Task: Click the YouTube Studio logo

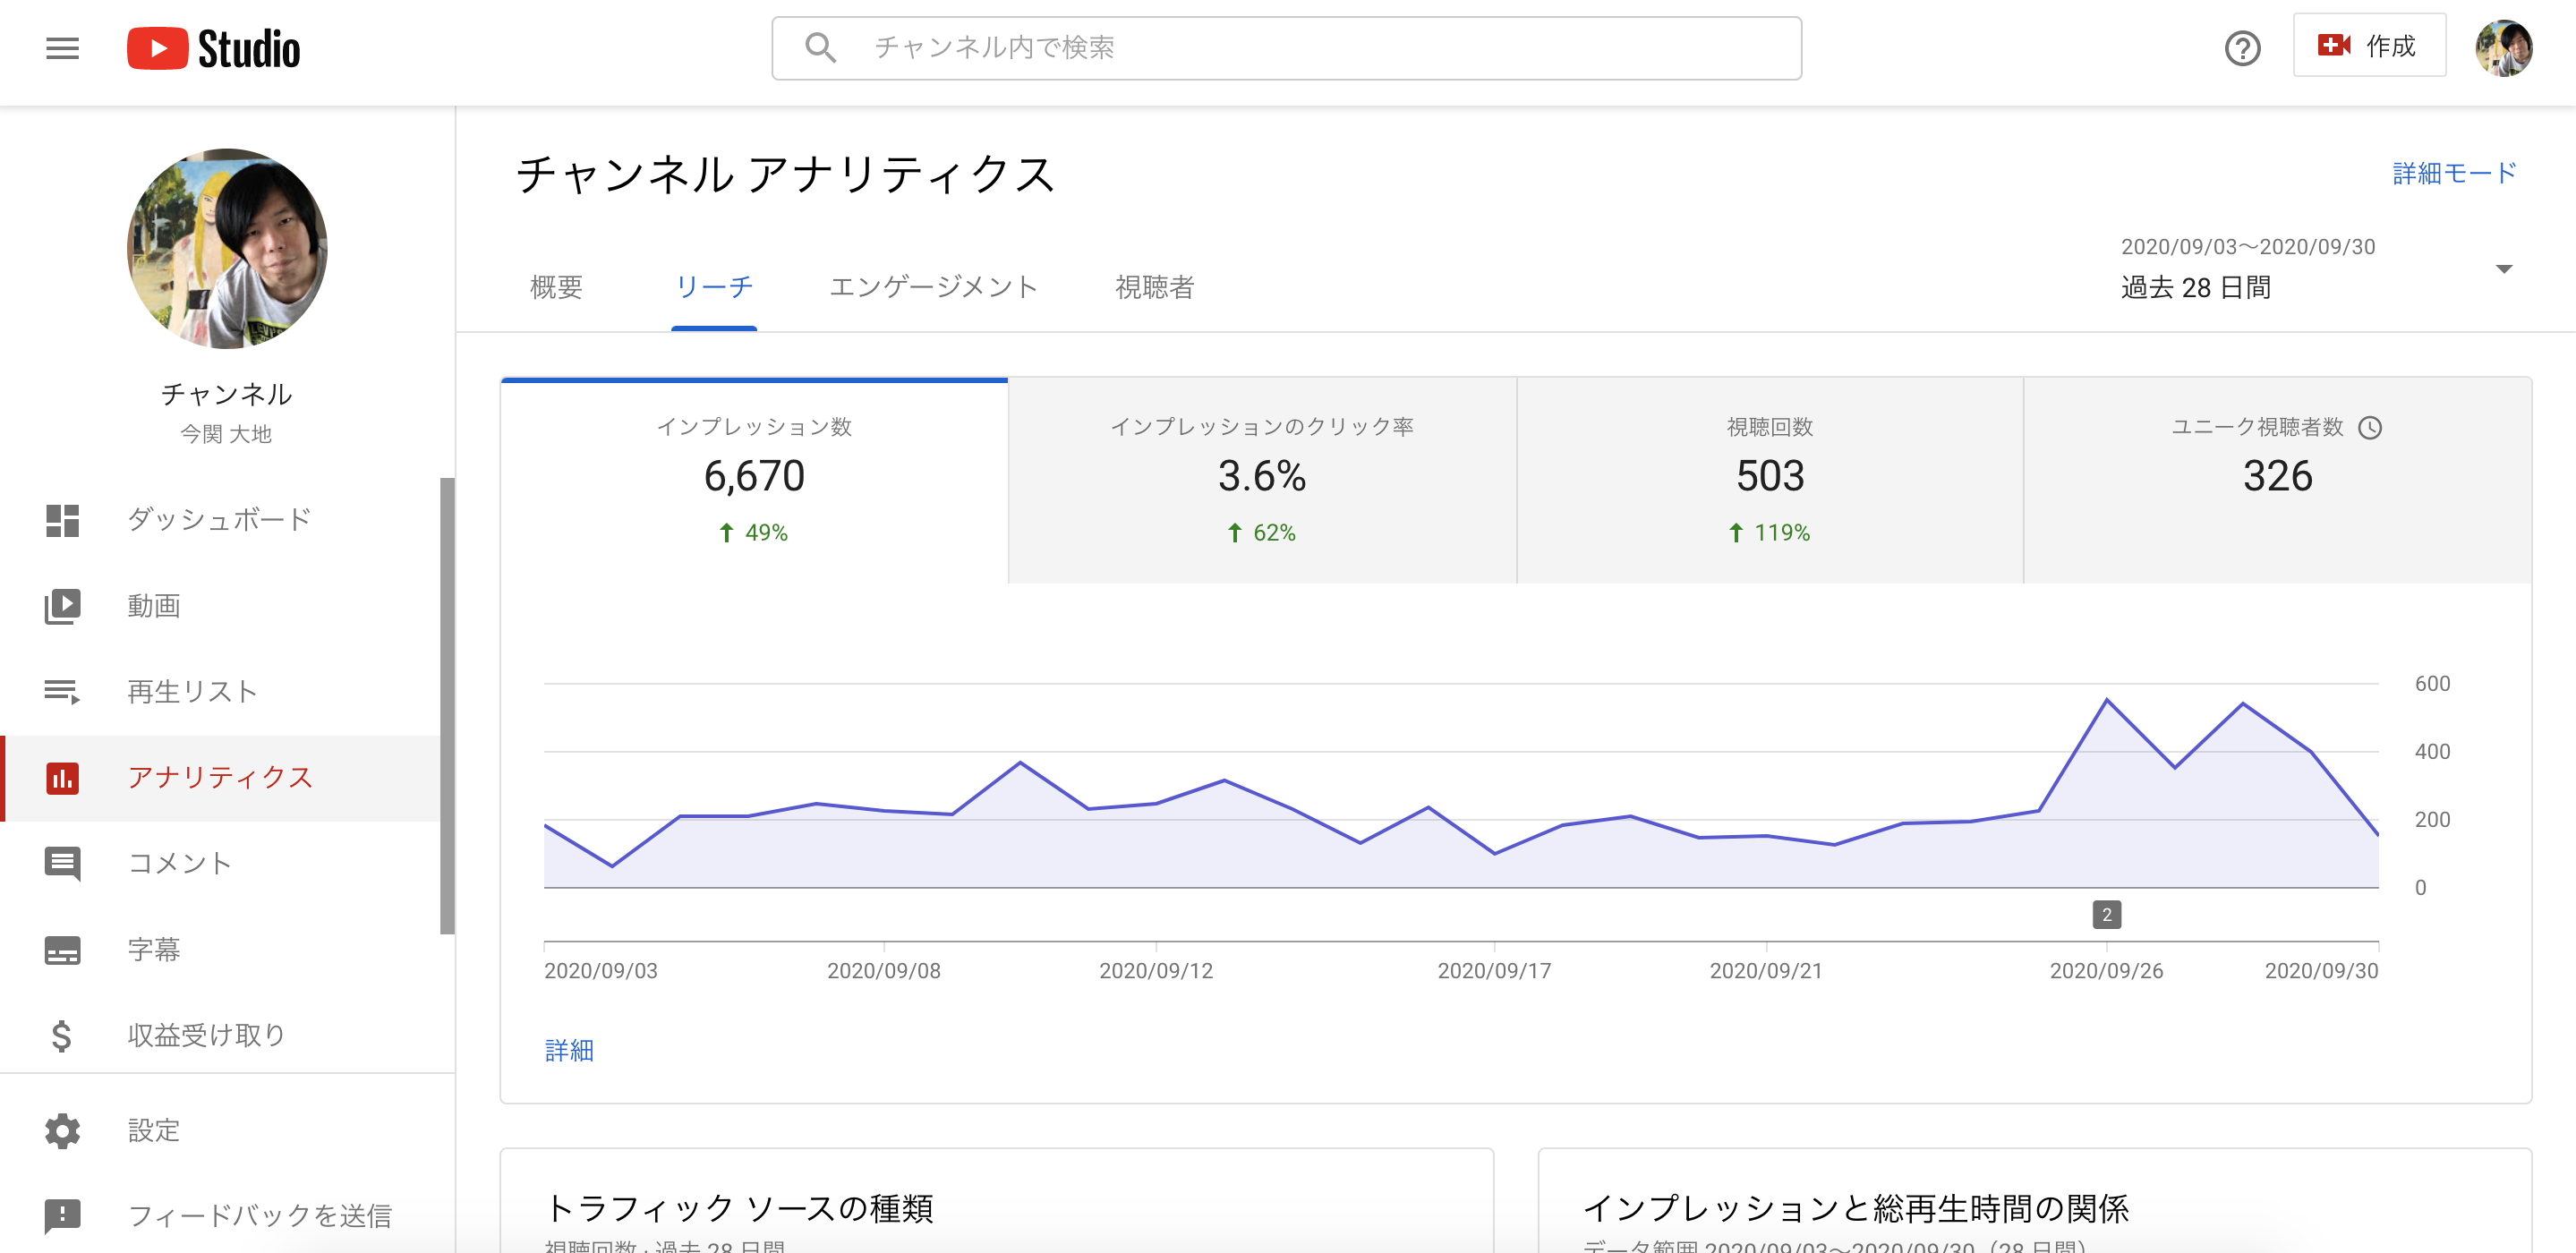Action: point(213,48)
